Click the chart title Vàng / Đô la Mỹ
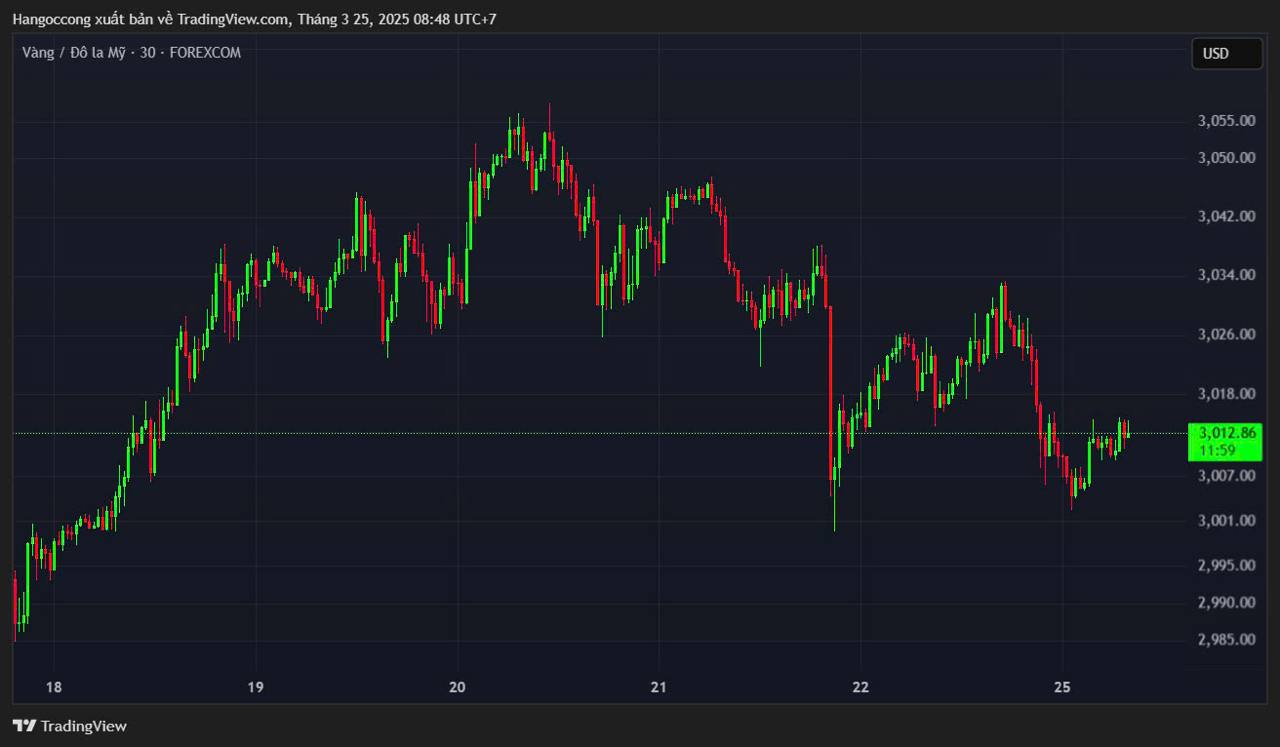 (x=75, y=53)
